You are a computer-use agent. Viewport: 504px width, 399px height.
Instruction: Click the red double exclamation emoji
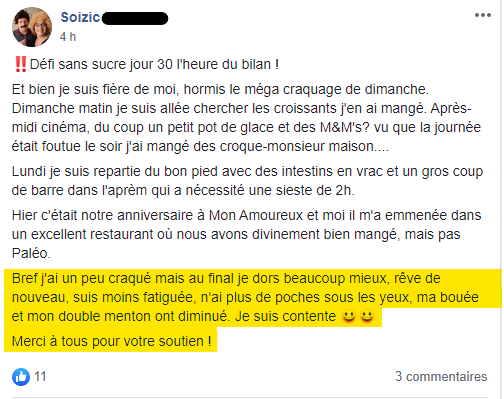click(x=21, y=64)
